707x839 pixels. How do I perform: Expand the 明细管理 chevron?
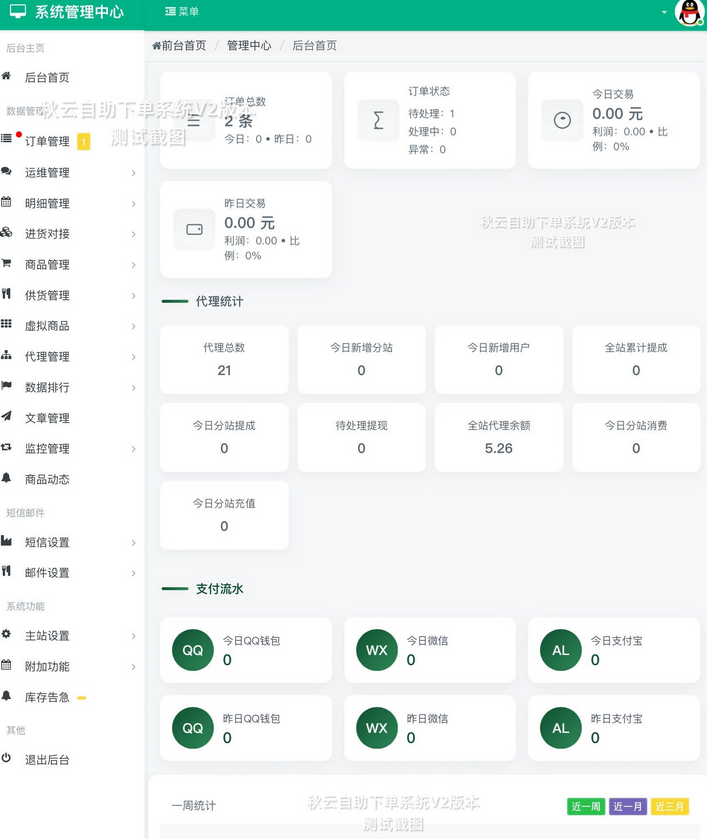point(133,204)
